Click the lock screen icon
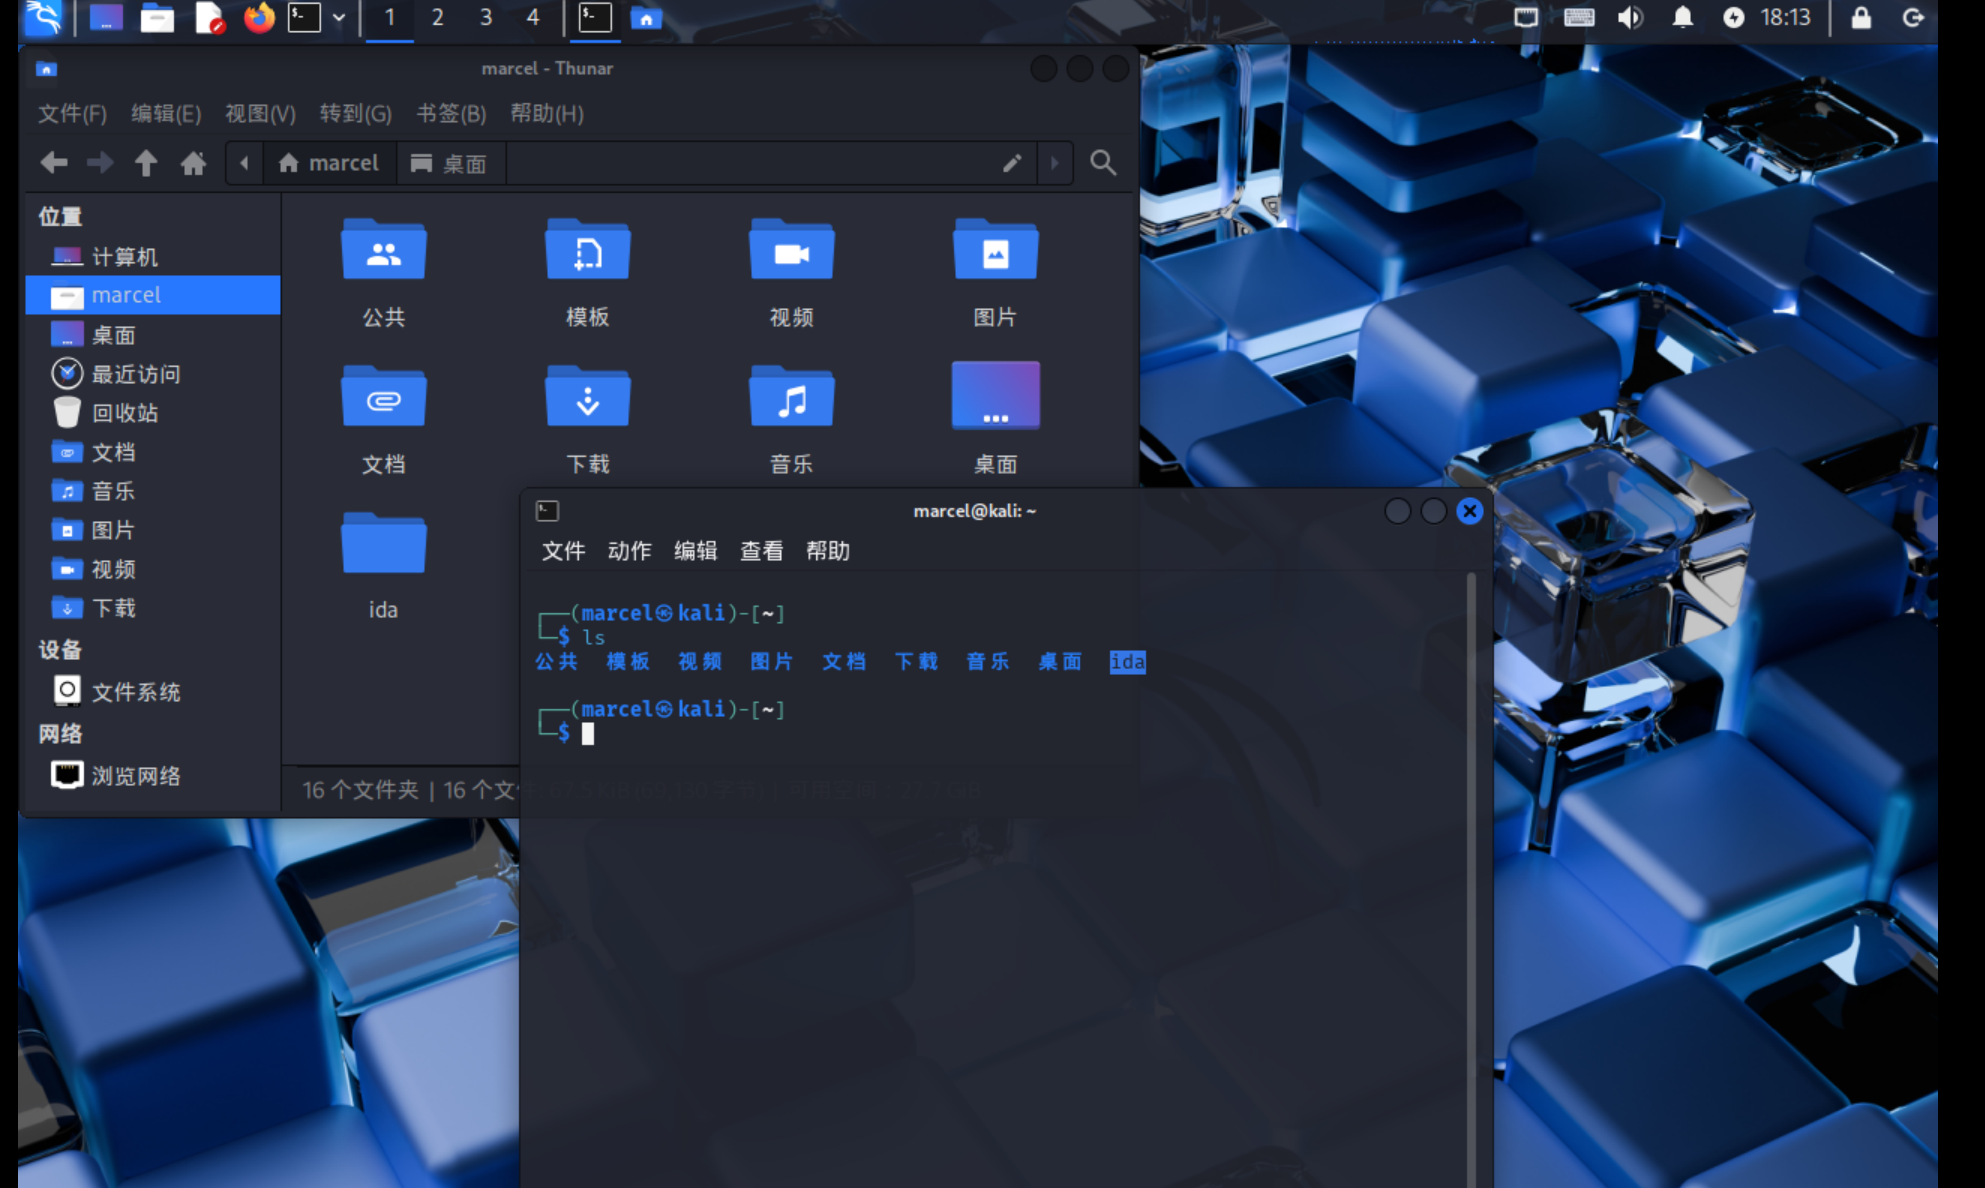The width and height of the screenshot is (1985, 1188). click(x=1861, y=18)
